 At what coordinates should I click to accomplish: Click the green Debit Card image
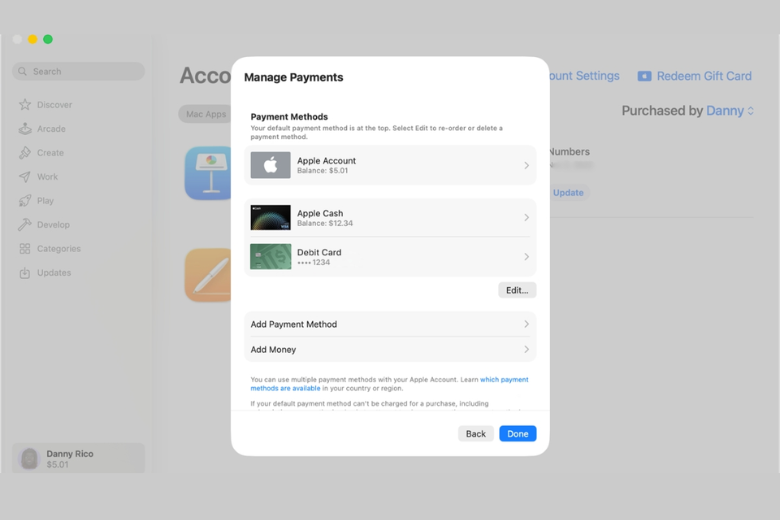[271, 257]
